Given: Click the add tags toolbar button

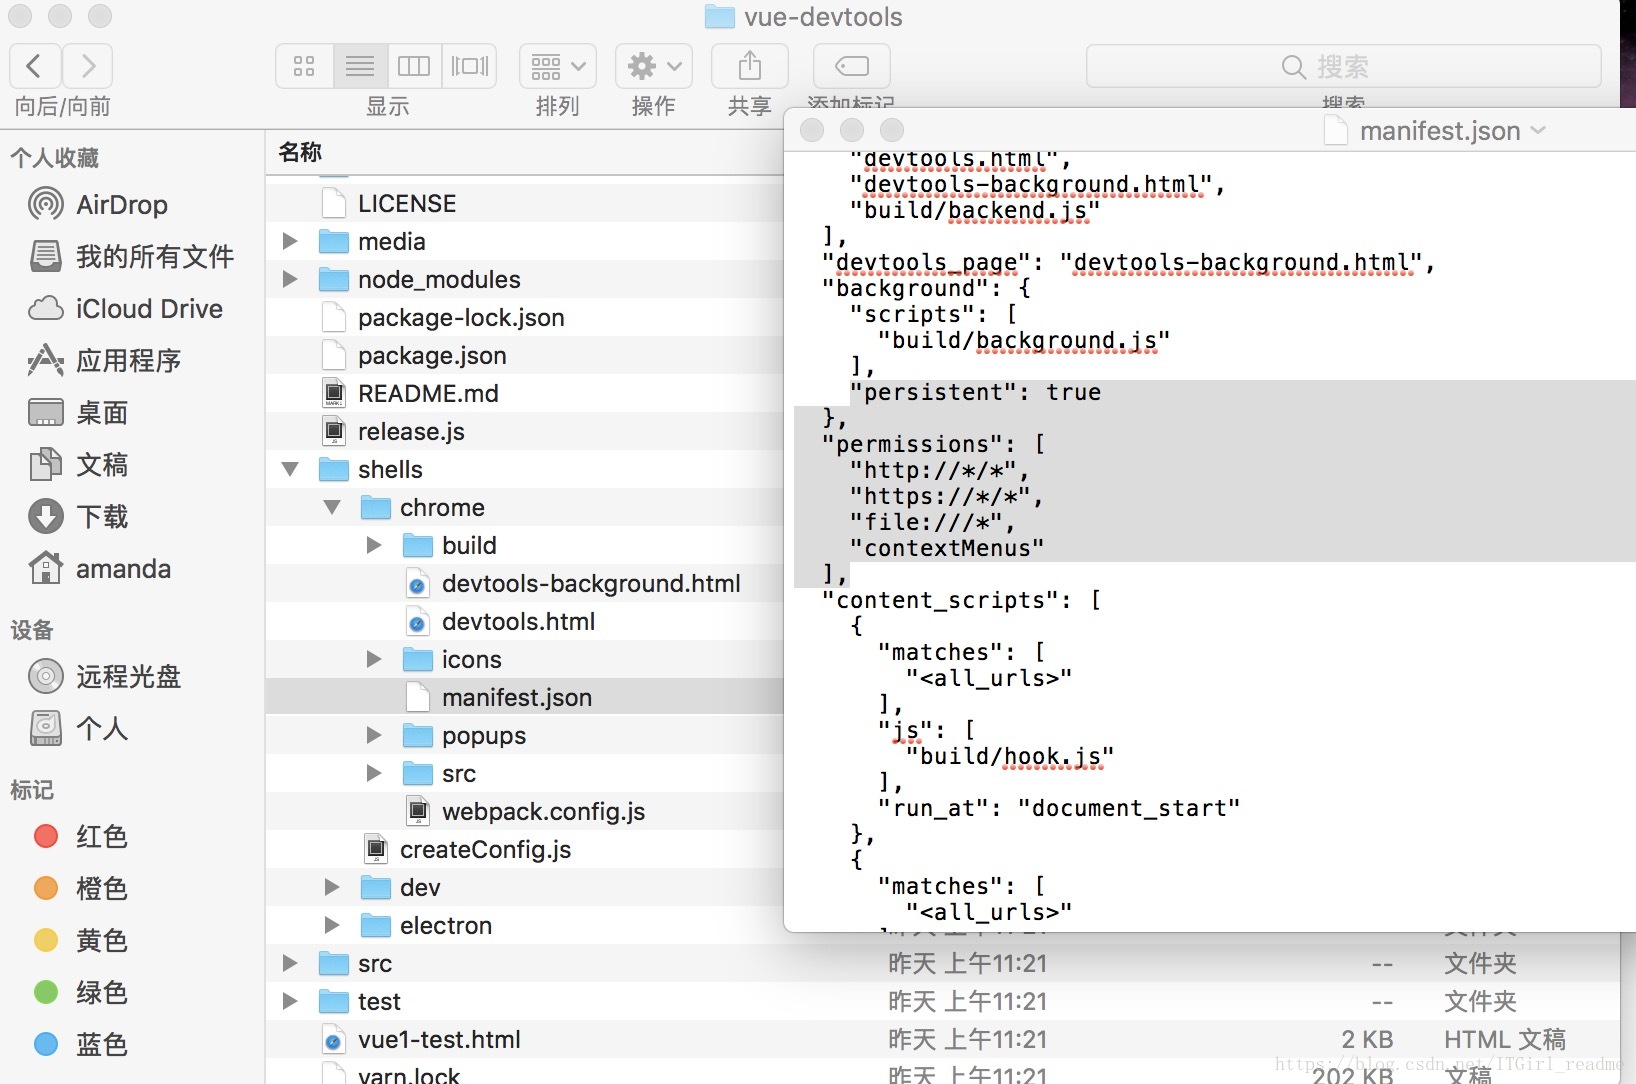Looking at the screenshot, I should [x=852, y=66].
